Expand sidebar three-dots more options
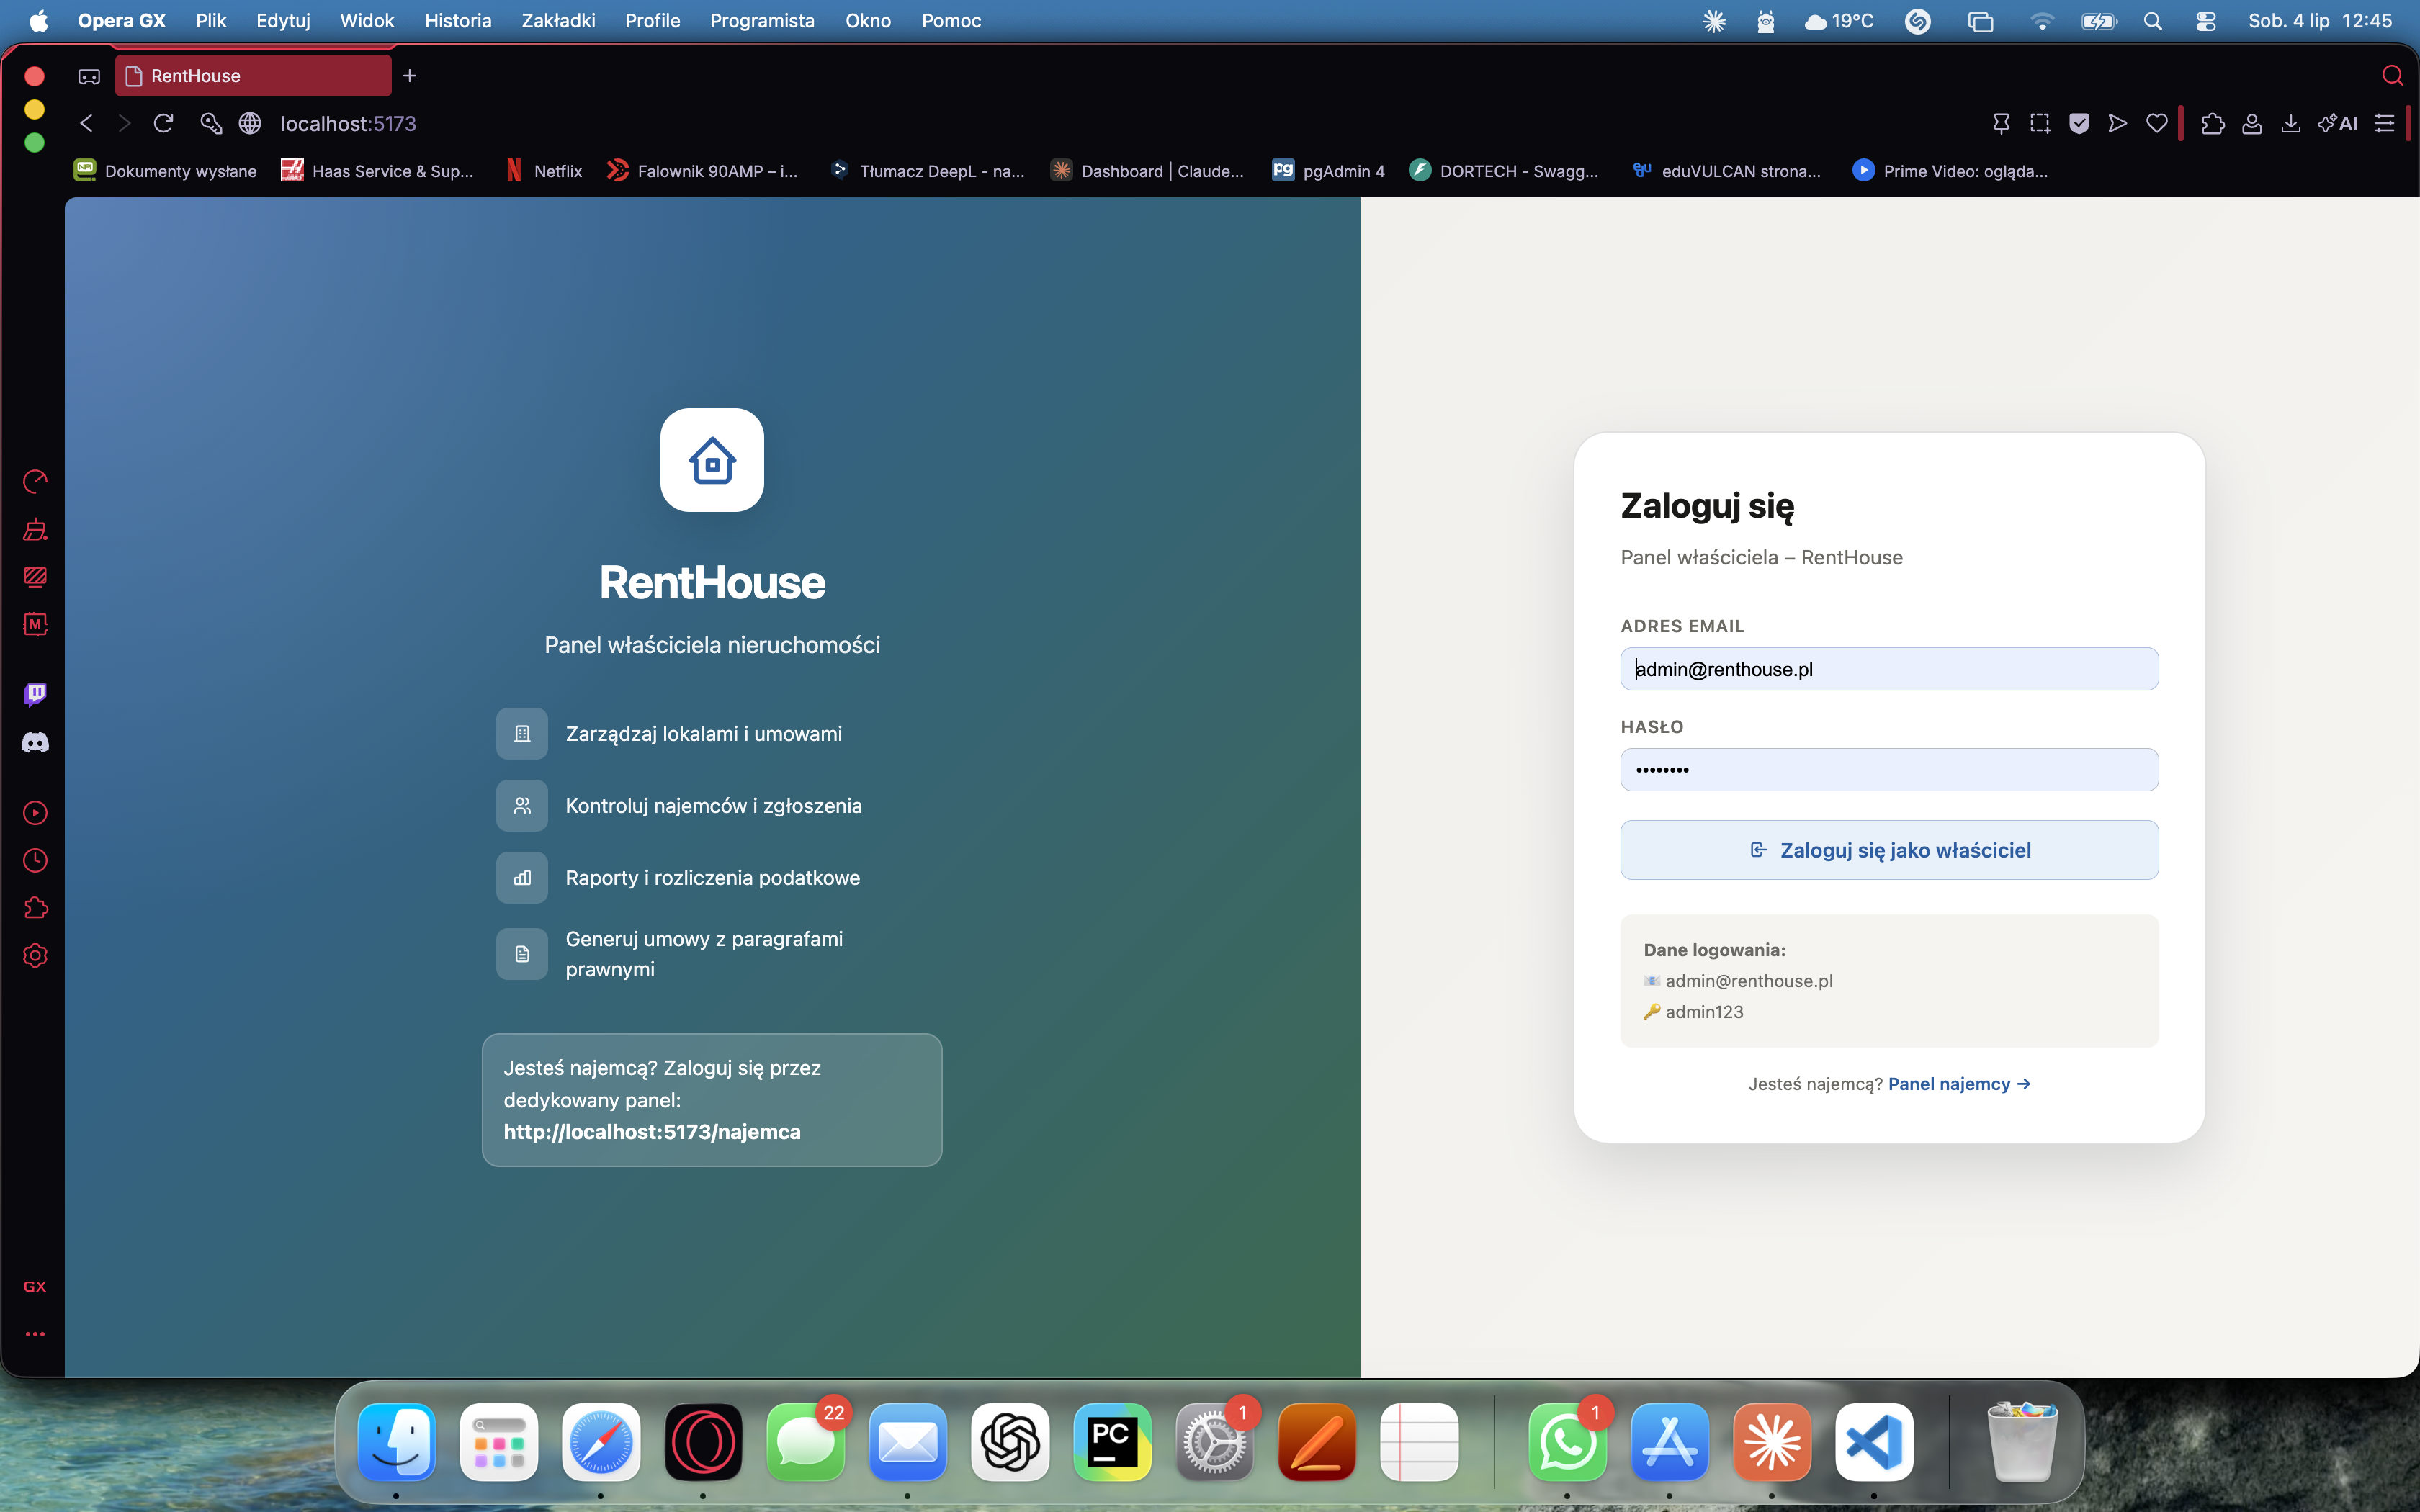Image resolution: width=2420 pixels, height=1512 pixels. (x=35, y=1334)
